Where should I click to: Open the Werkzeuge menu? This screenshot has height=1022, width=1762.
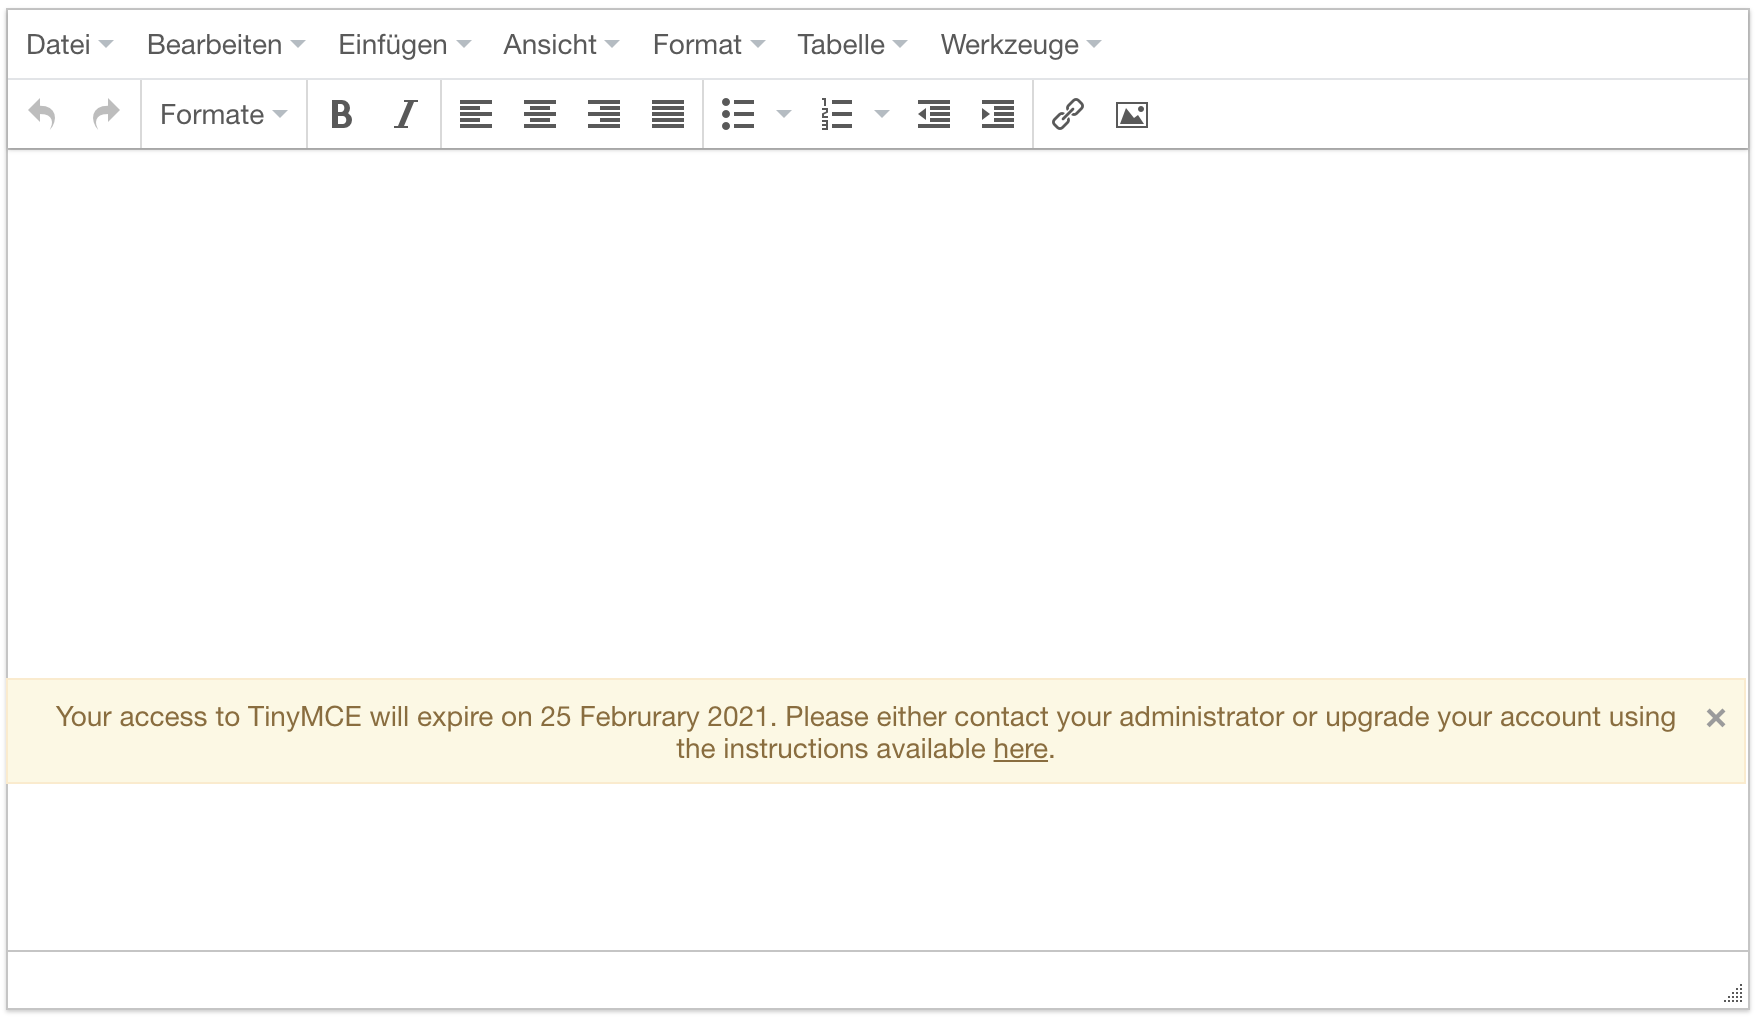[x=1020, y=45]
